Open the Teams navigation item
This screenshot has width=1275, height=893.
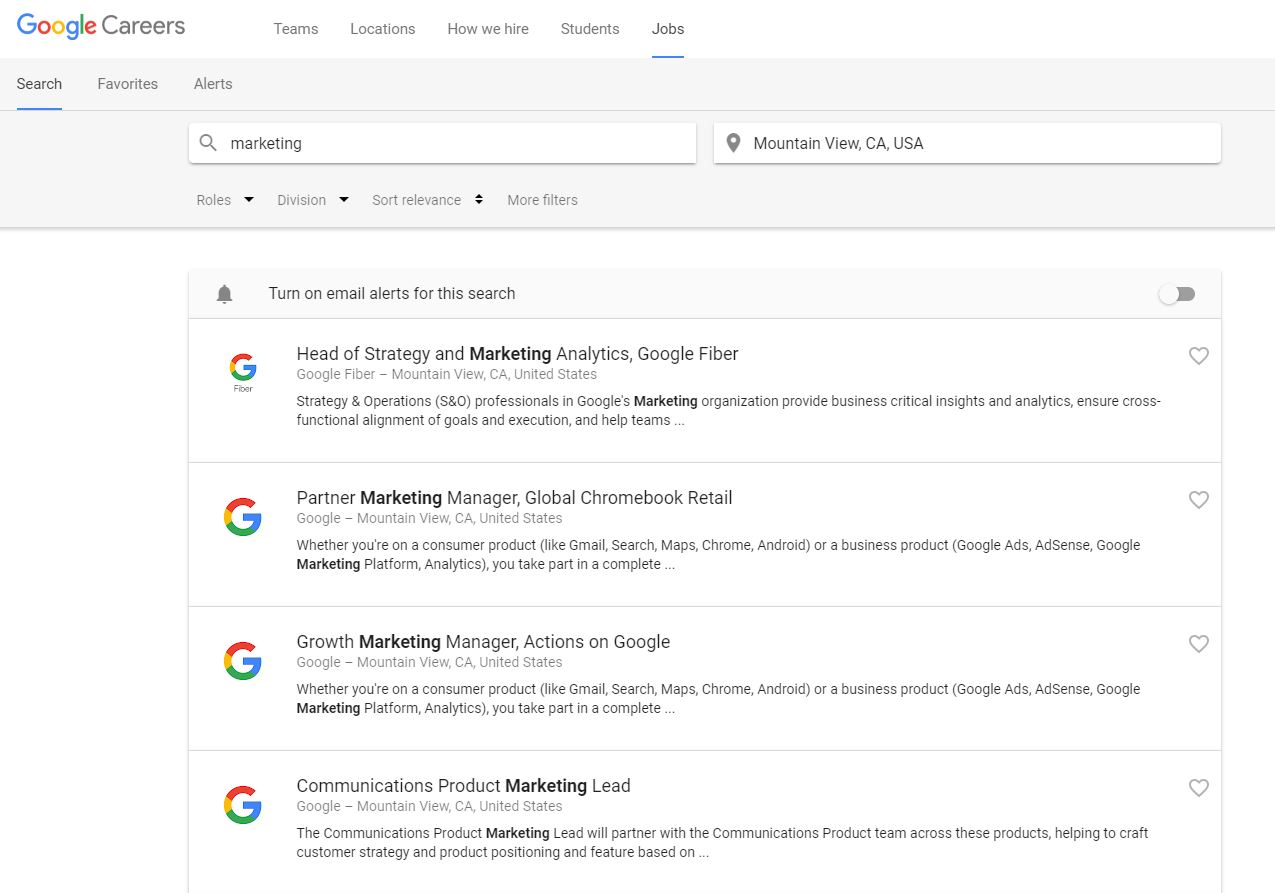pos(296,29)
